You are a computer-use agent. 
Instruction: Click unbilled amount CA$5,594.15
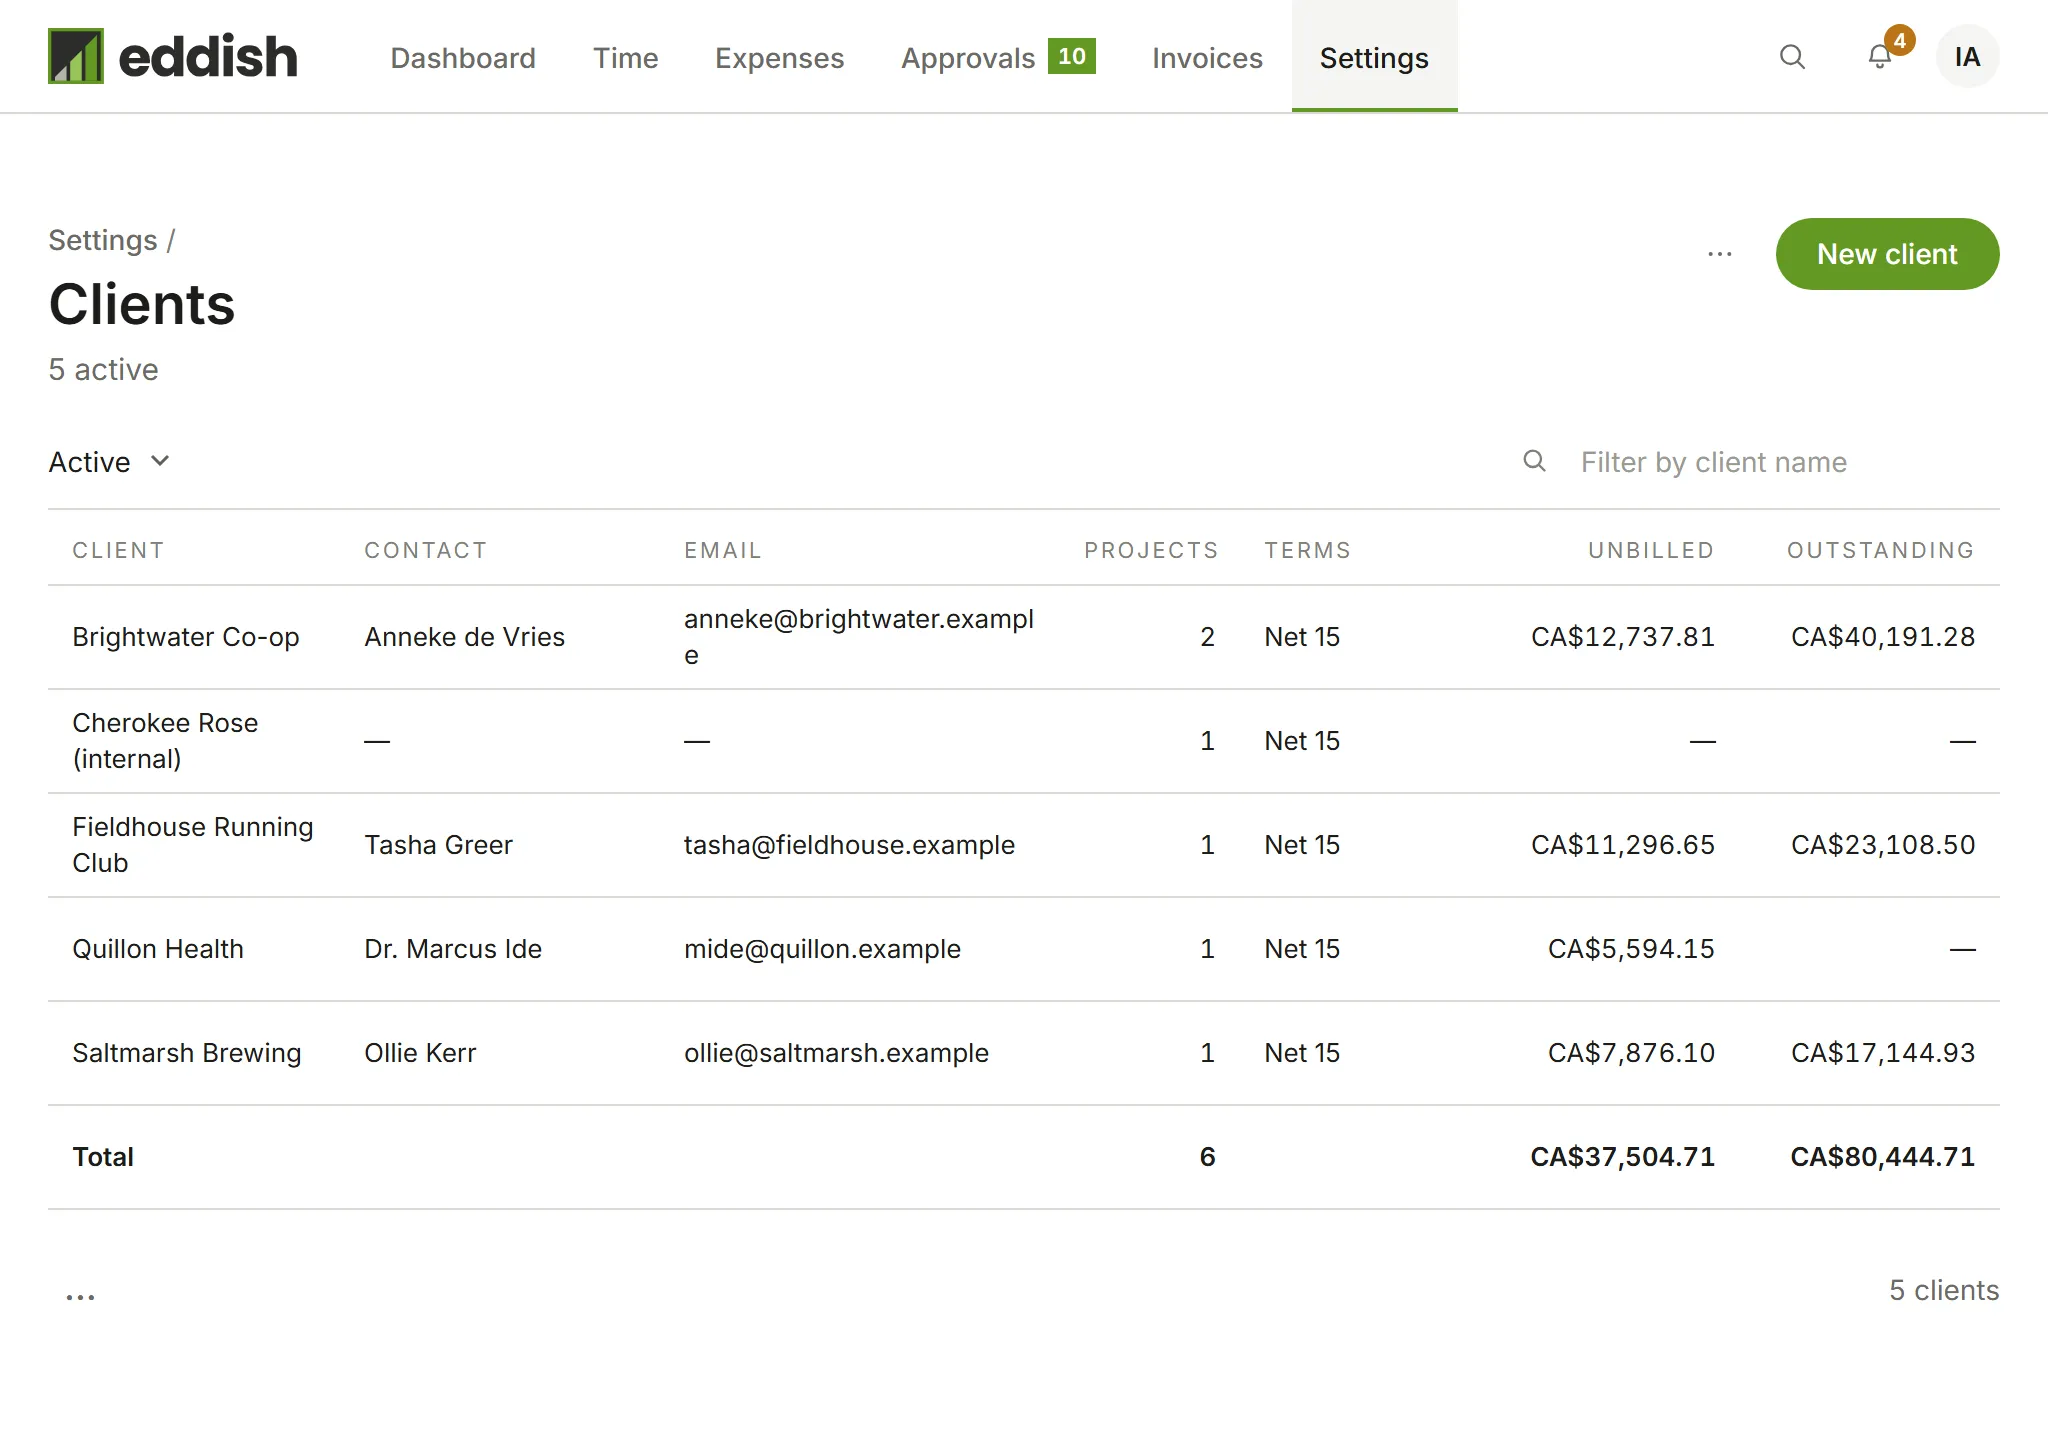[x=1631, y=949]
